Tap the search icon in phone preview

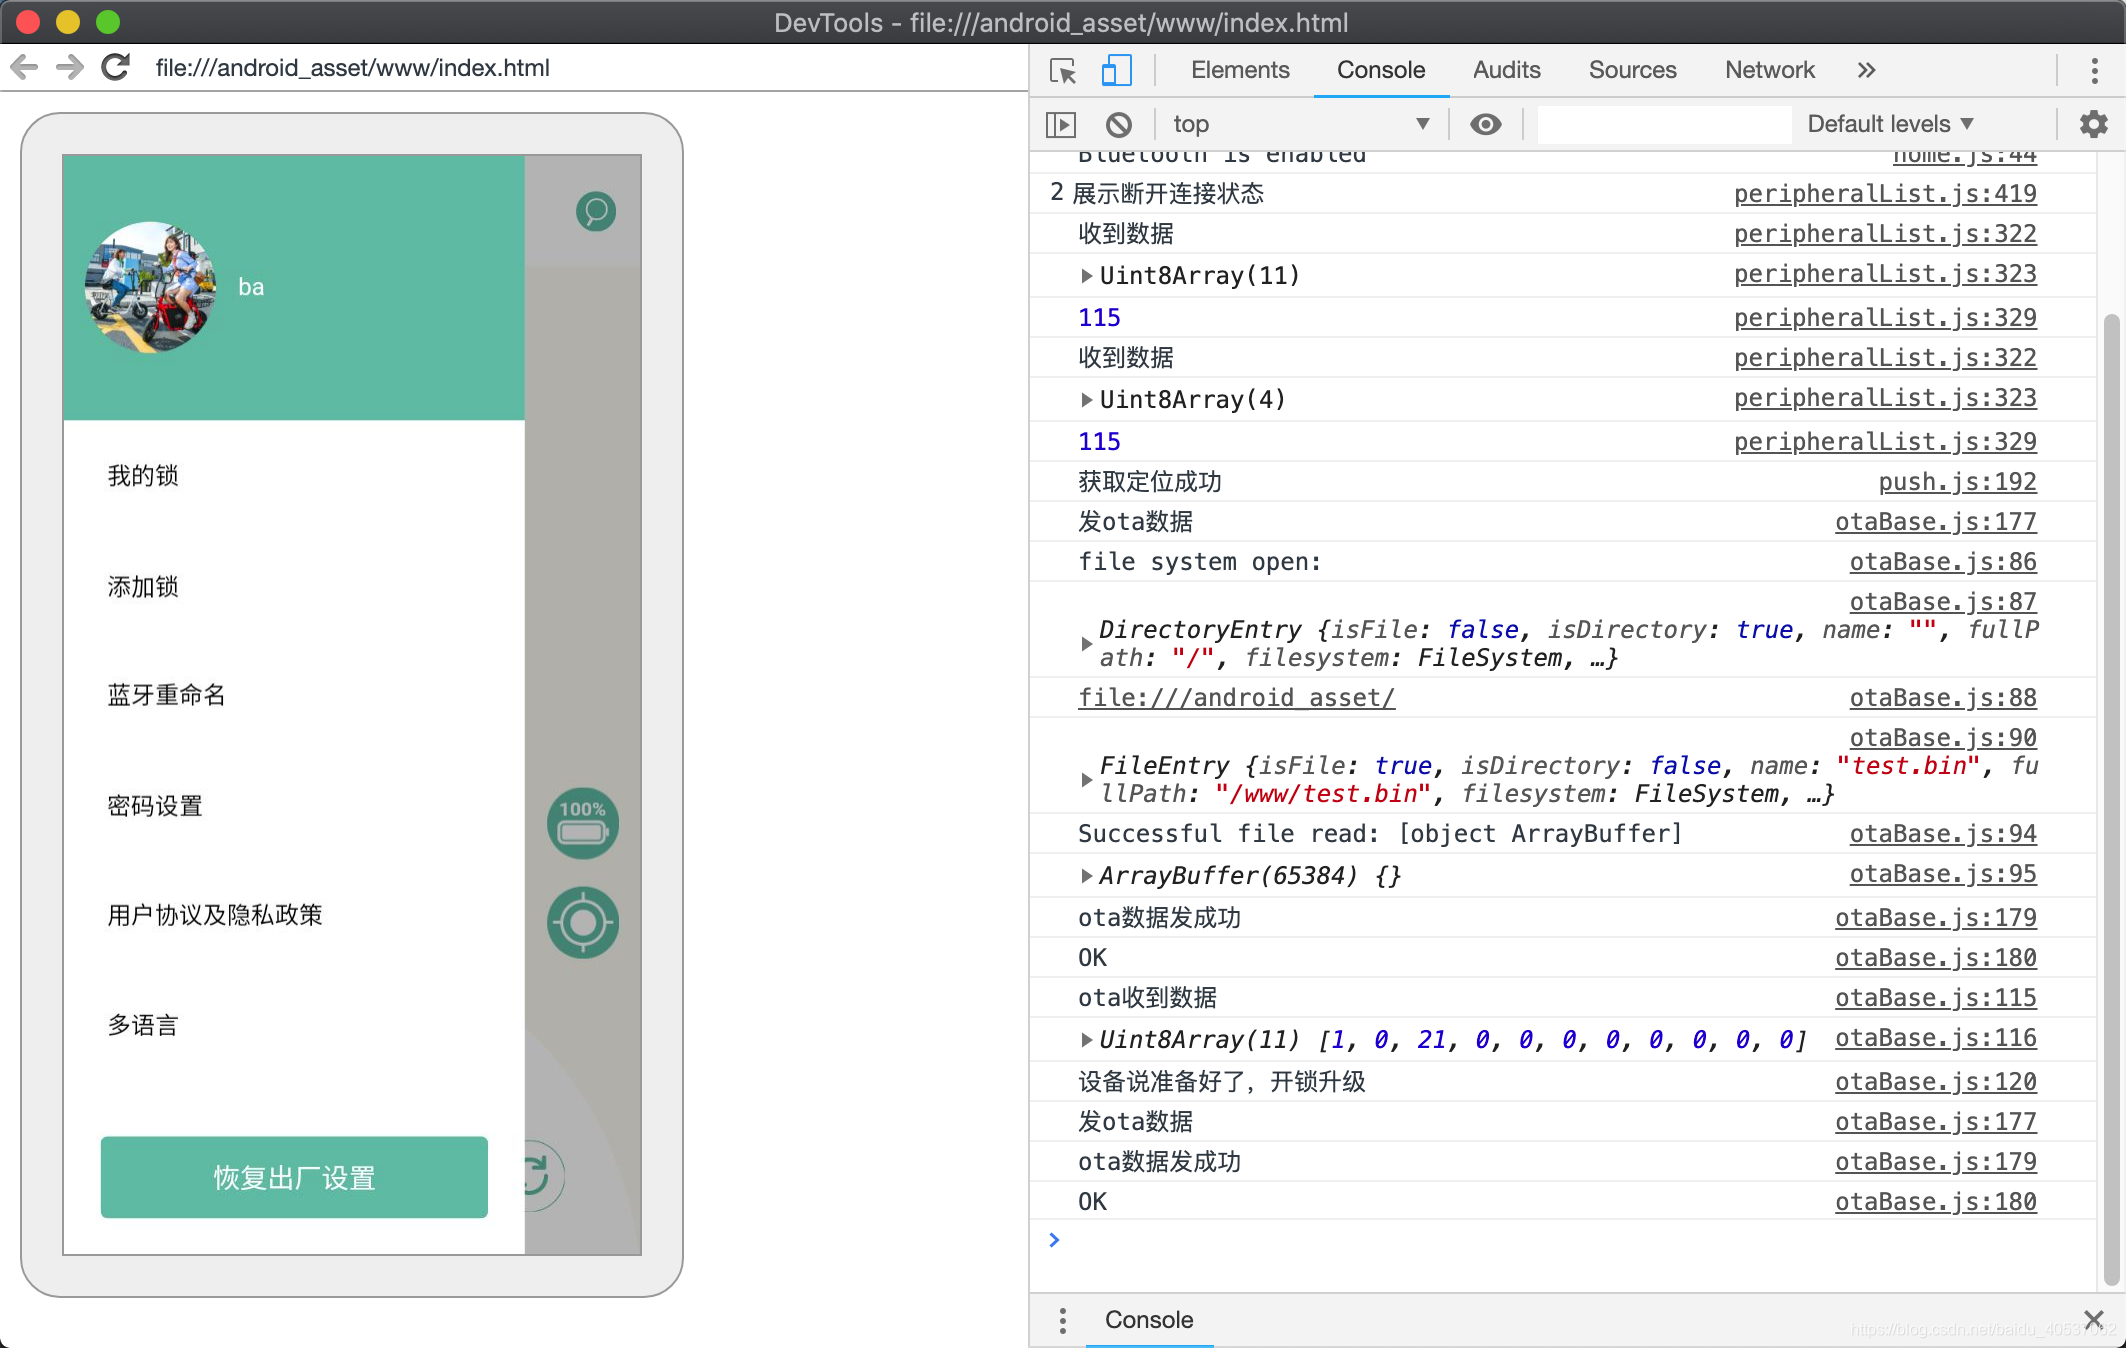tap(596, 211)
